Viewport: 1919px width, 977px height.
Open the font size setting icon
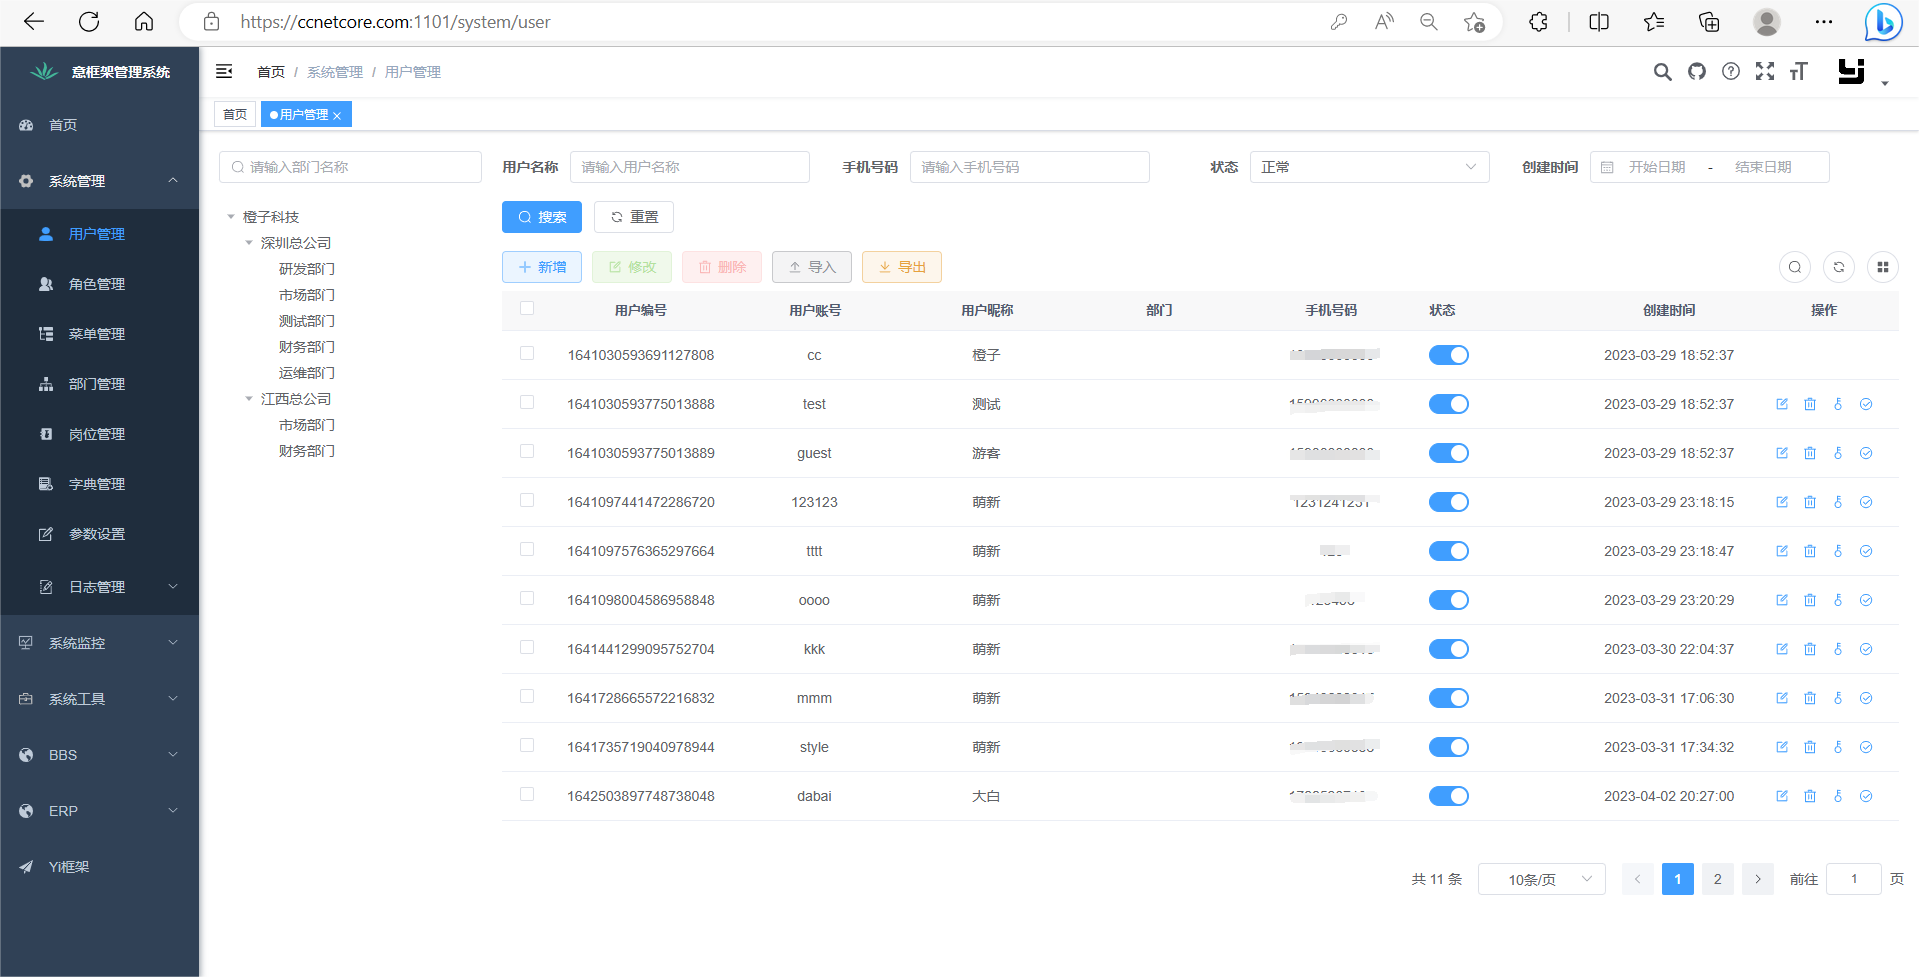click(1799, 71)
